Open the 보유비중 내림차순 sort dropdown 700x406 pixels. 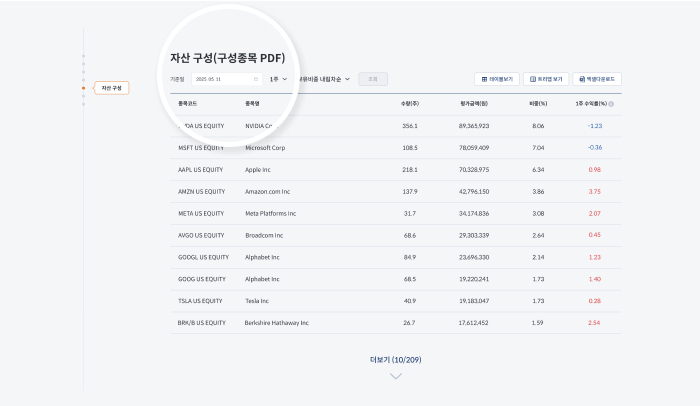(324, 79)
